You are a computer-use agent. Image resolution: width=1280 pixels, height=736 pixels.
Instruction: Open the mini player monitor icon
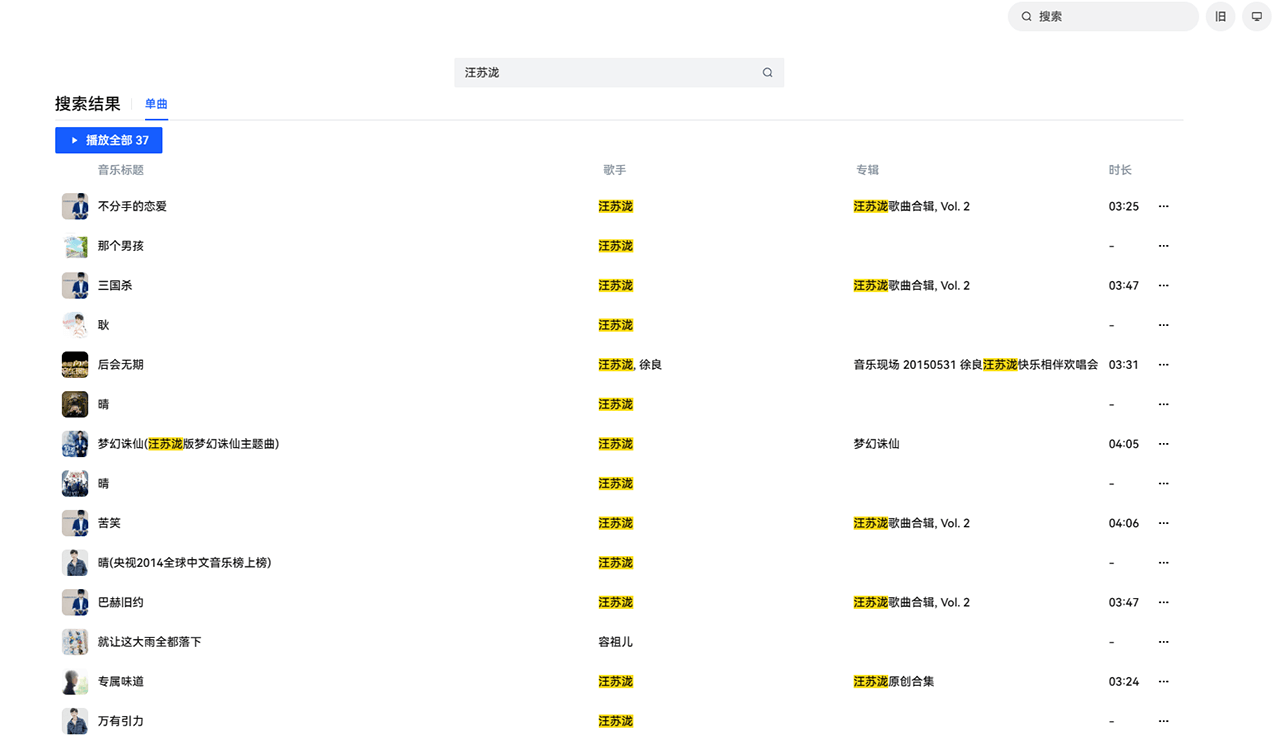(1257, 16)
